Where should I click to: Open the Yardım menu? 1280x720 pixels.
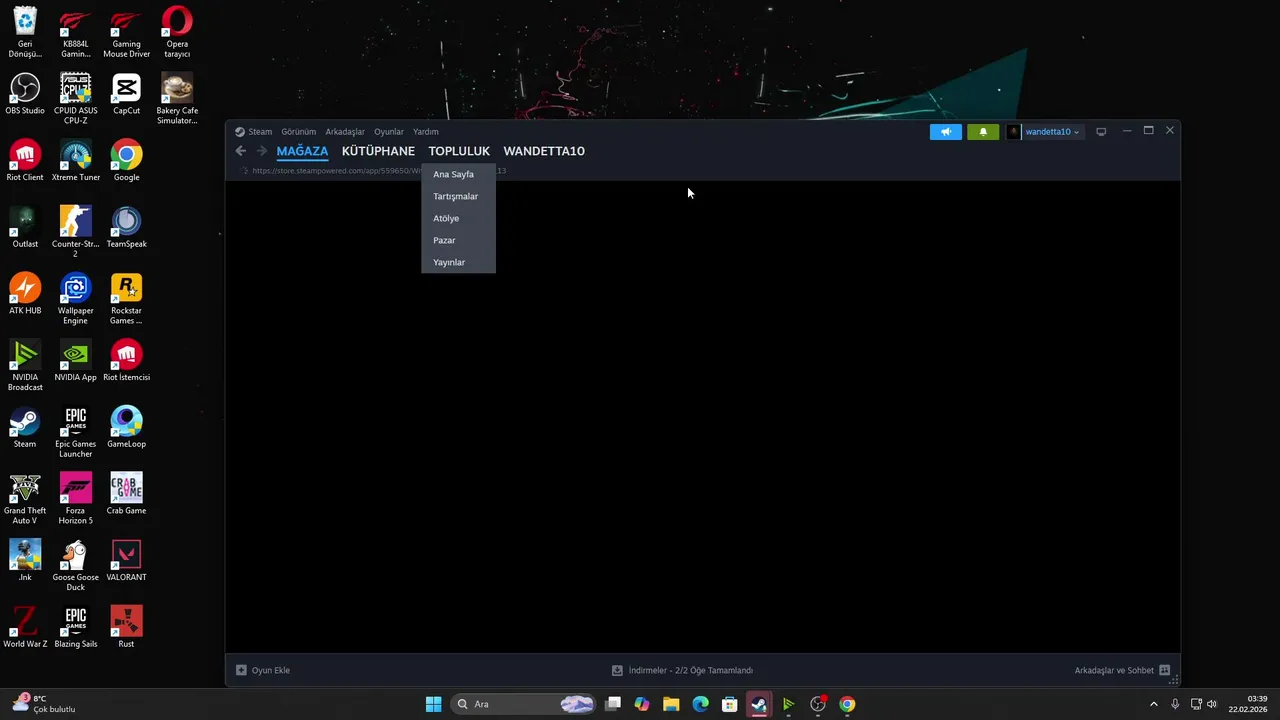click(x=426, y=132)
